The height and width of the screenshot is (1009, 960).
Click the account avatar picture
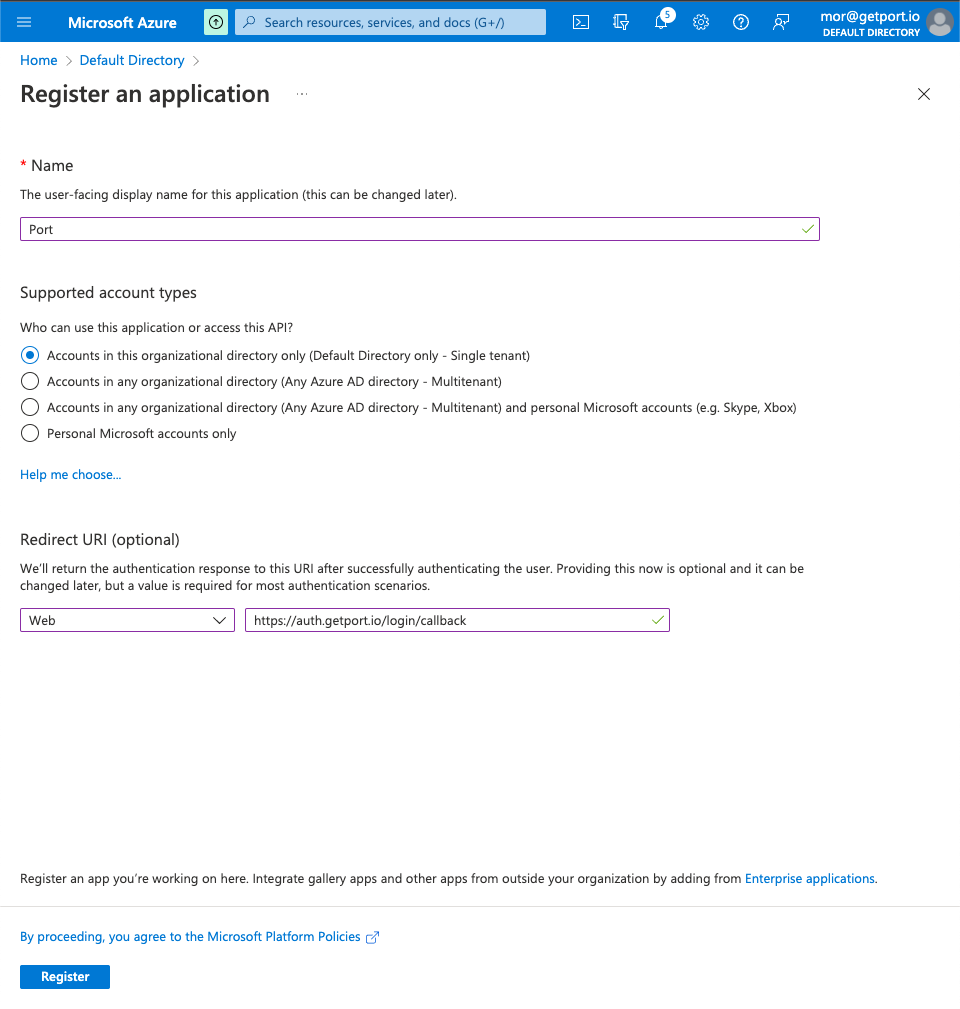(939, 22)
